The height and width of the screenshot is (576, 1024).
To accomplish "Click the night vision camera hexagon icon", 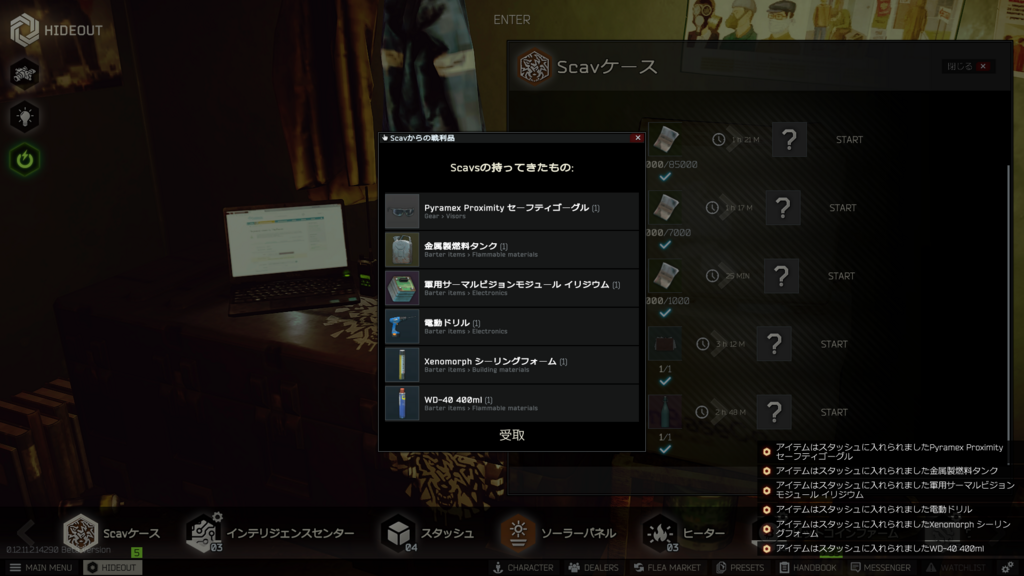I will coord(24,73).
